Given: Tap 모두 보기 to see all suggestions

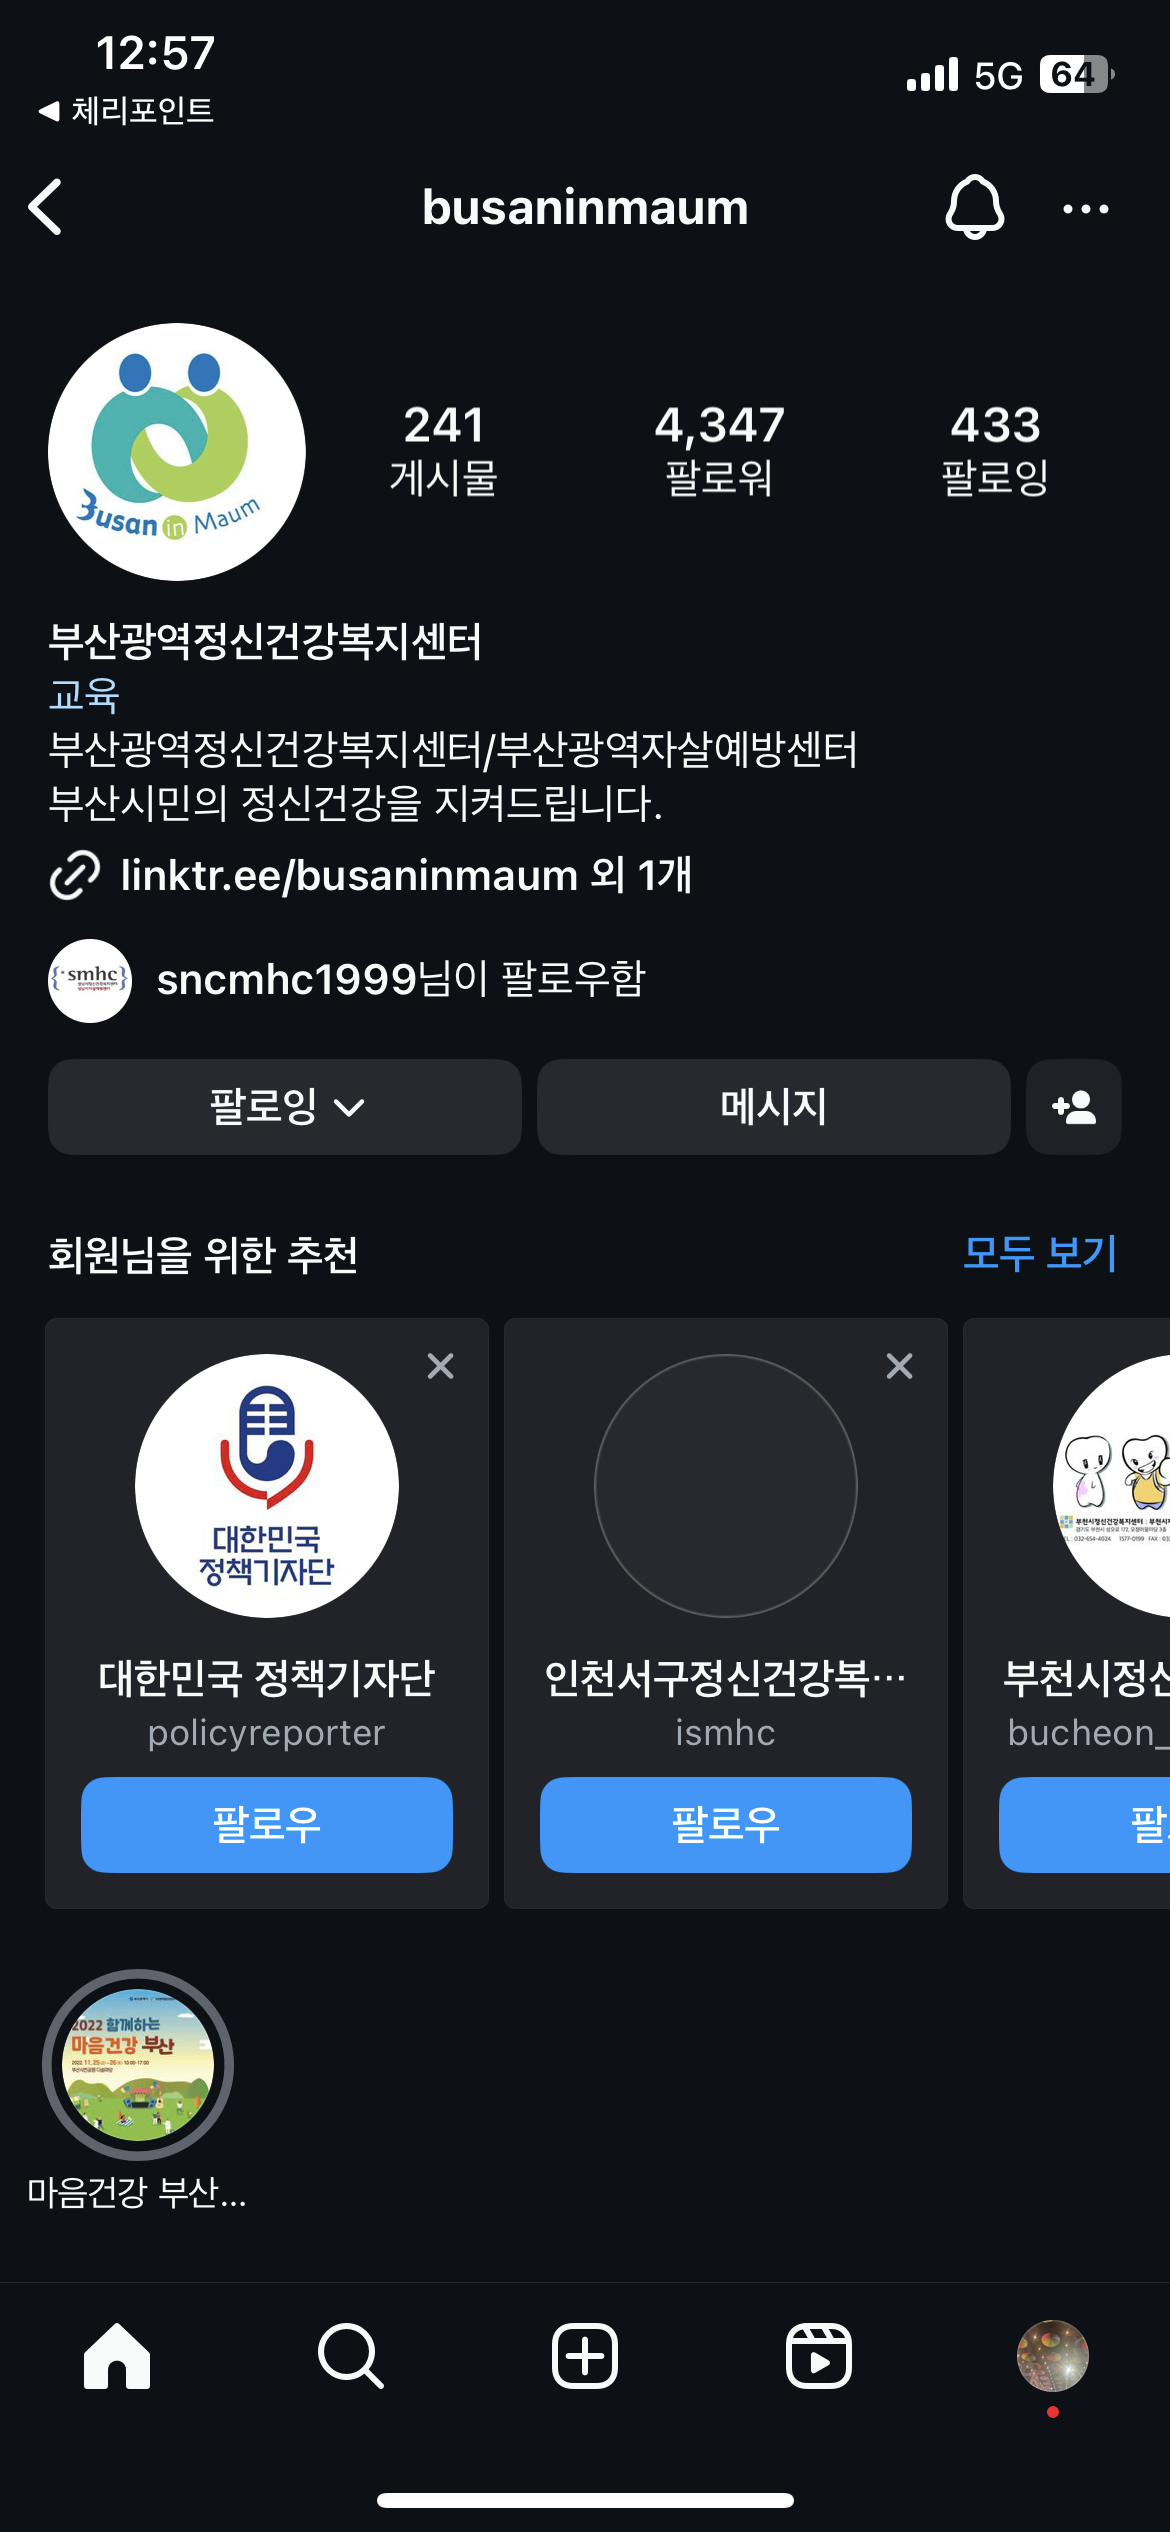Looking at the screenshot, I should coord(1040,1253).
